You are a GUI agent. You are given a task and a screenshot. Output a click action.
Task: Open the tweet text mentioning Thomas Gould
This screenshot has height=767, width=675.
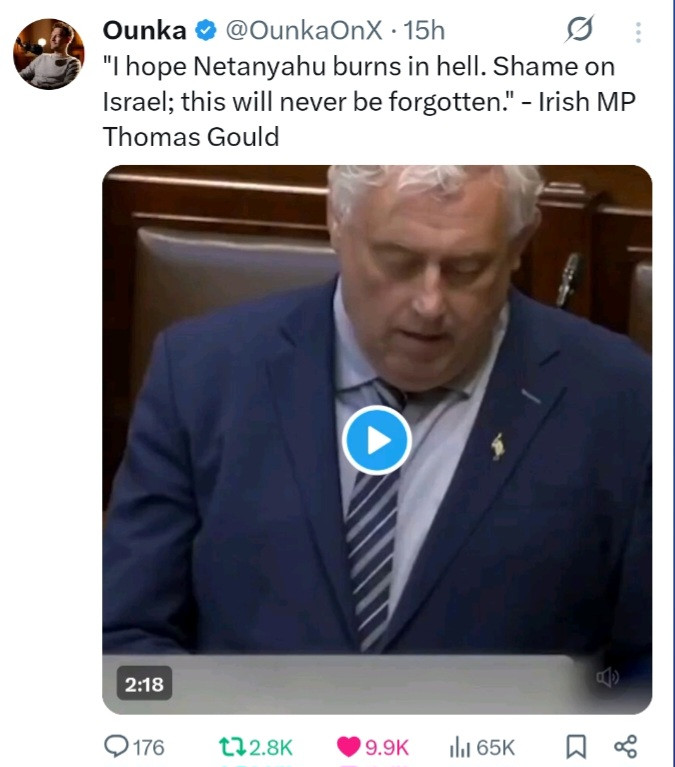point(369,101)
